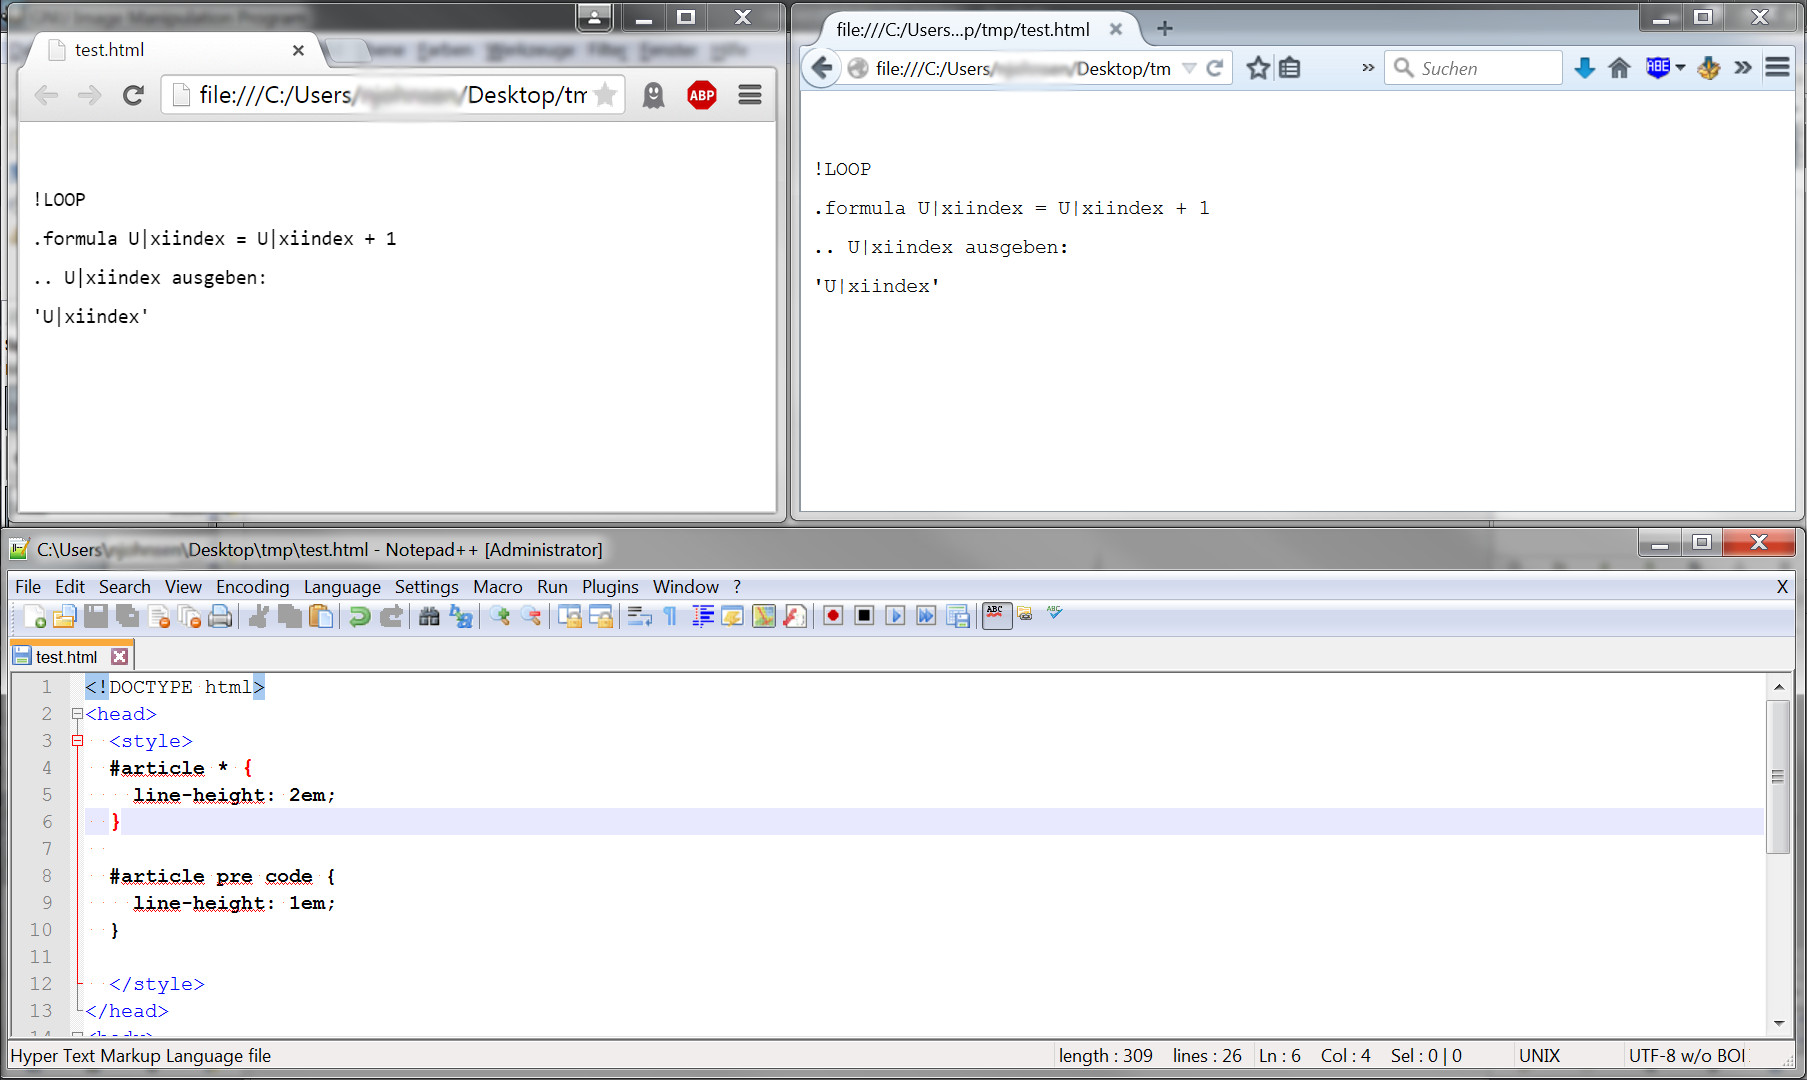Collapse the style tag fold marker
This screenshot has width=1807, height=1080.
tap(77, 741)
